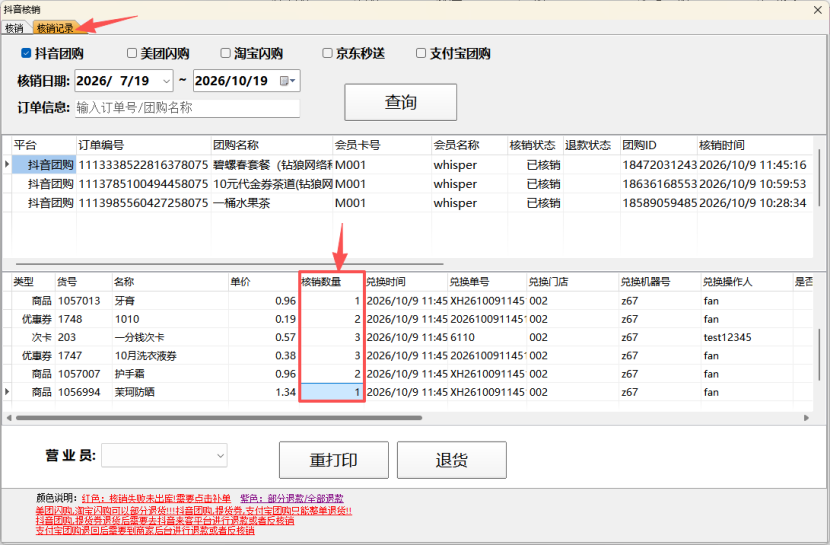830x545 pixels.
Task: Open the 营业员 dropdown list
Action: (x=221, y=456)
